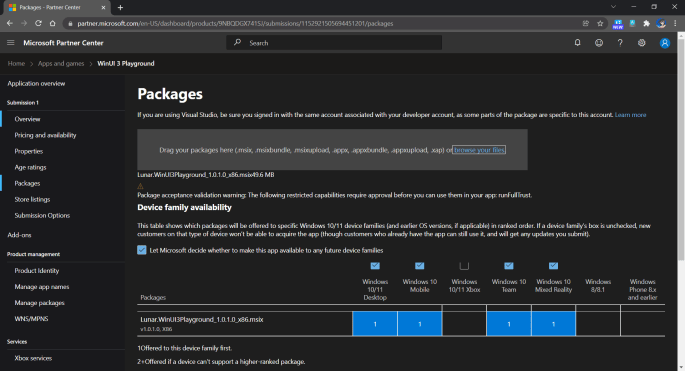Open the hamburger navigation menu
The width and height of the screenshot is (685, 371).
point(11,43)
